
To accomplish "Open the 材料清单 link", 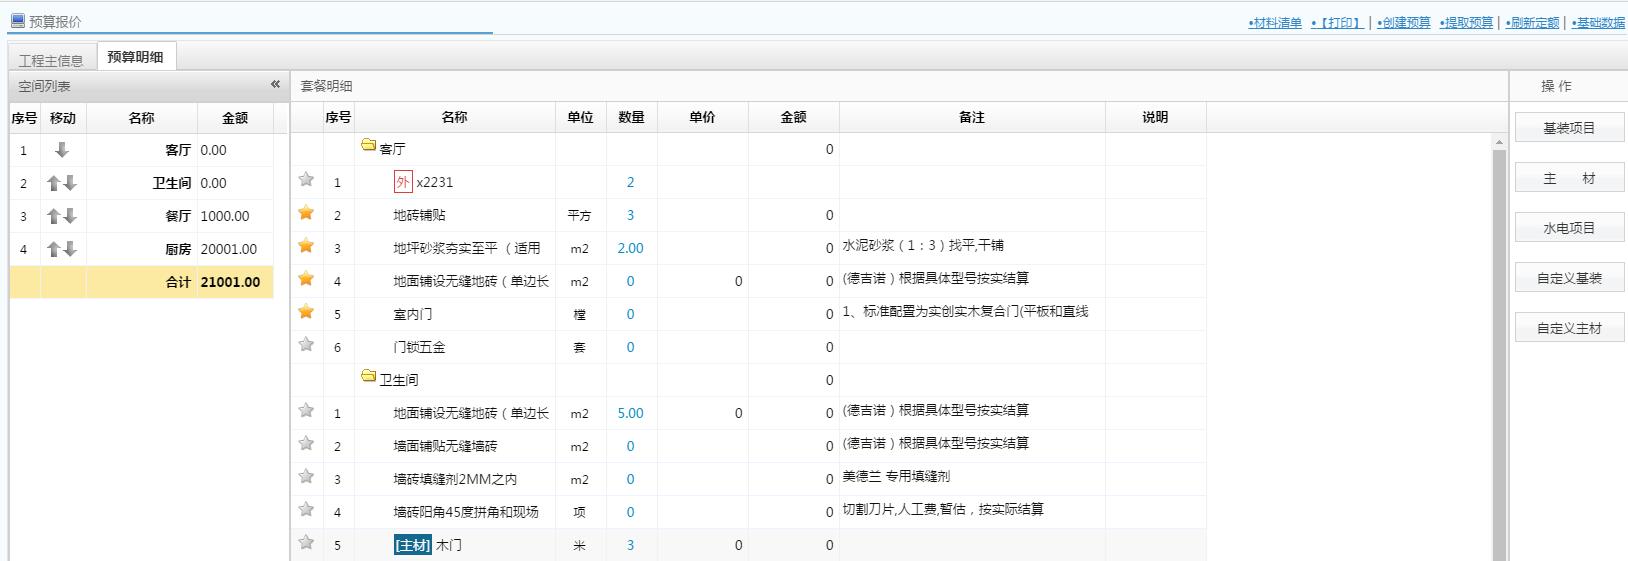I will pos(1275,23).
